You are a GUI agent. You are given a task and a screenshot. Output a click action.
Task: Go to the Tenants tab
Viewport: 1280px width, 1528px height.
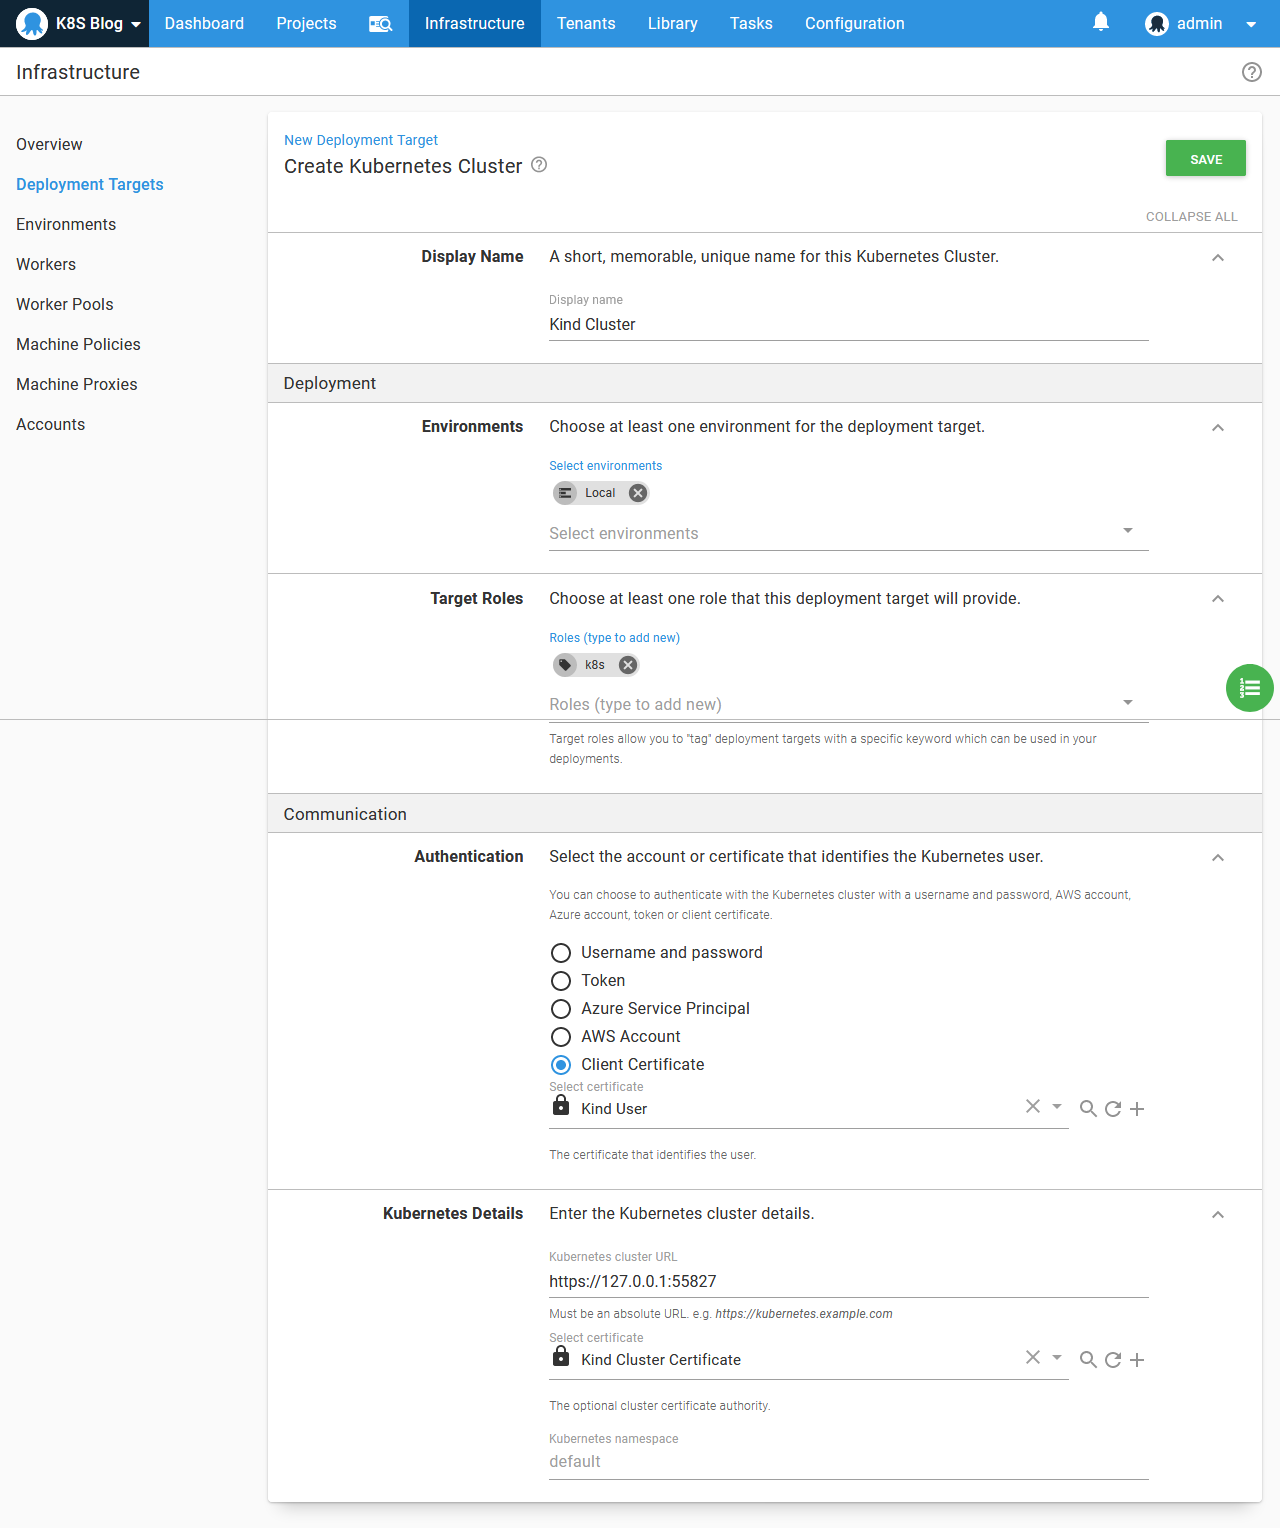tap(586, 24)
